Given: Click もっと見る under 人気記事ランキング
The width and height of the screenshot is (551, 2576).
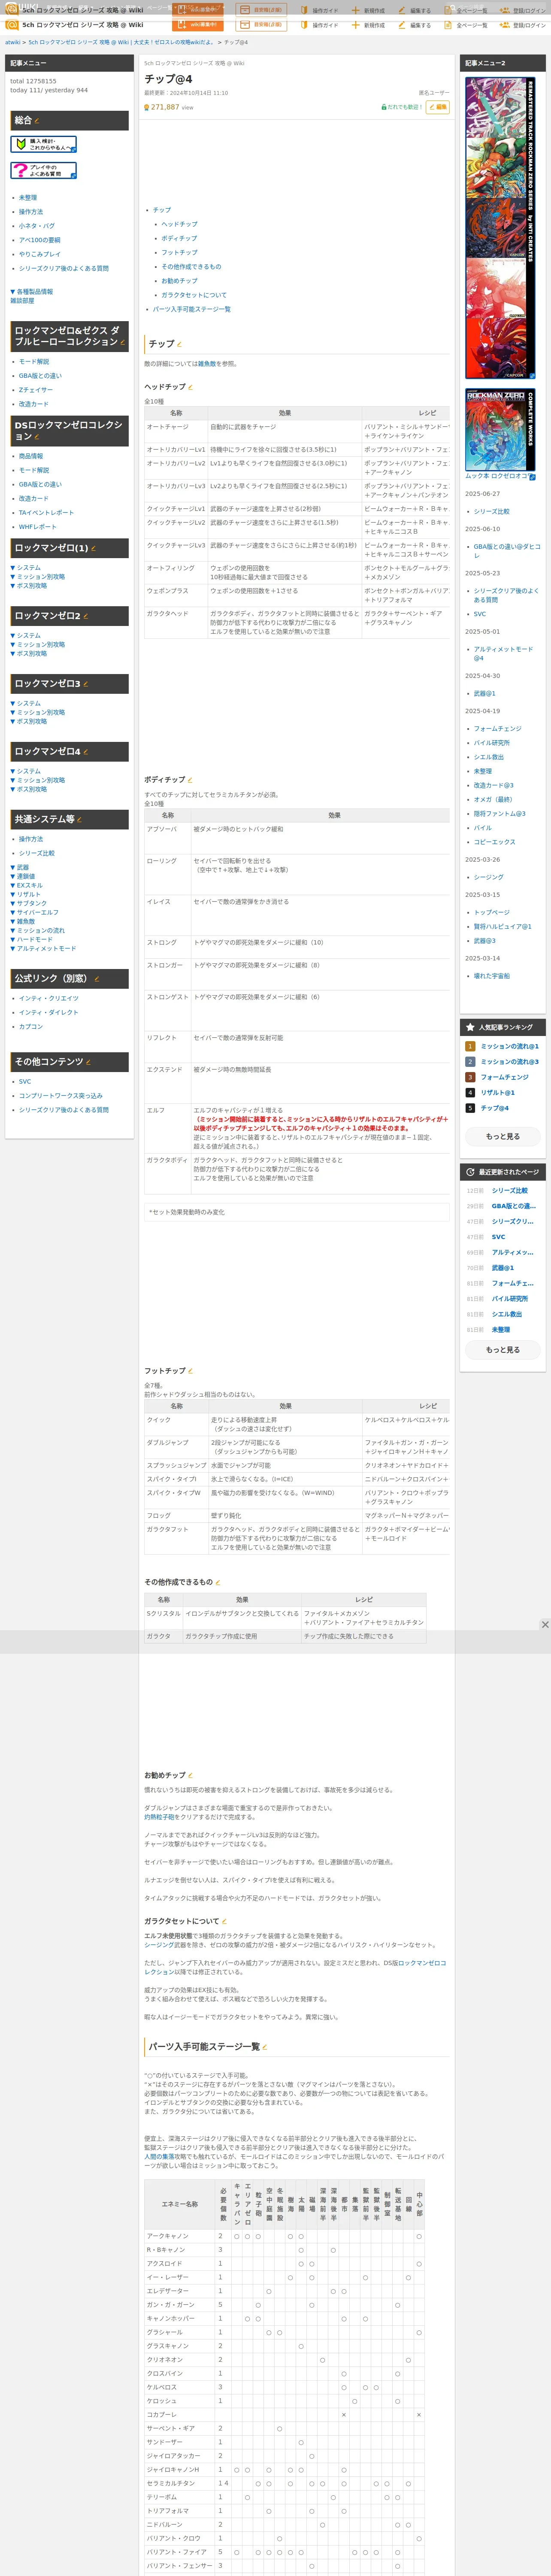Looking at the screenshot, I should coord(503,1136).
